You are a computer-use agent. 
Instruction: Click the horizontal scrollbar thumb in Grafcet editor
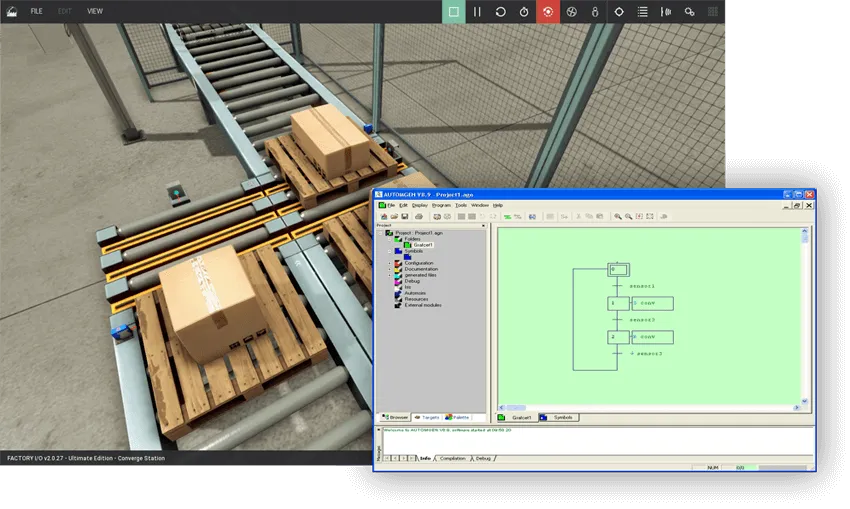point(517,408)
